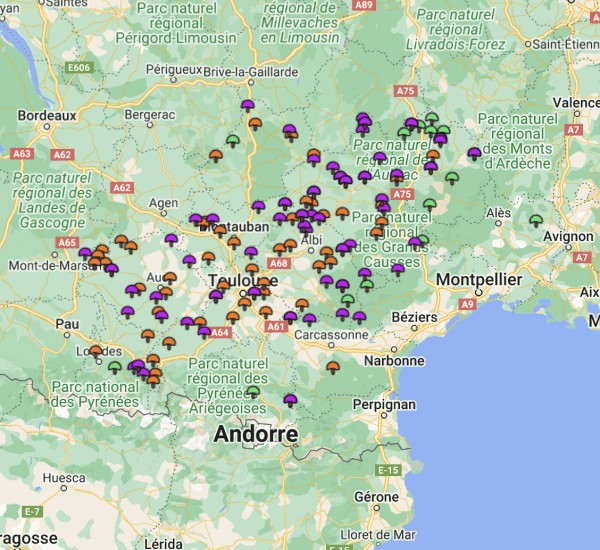The width and height of the screenshot is (600, 550).
Task: Select purple mushroom marker northeast of Andorre
Action: tap(291, 400)
